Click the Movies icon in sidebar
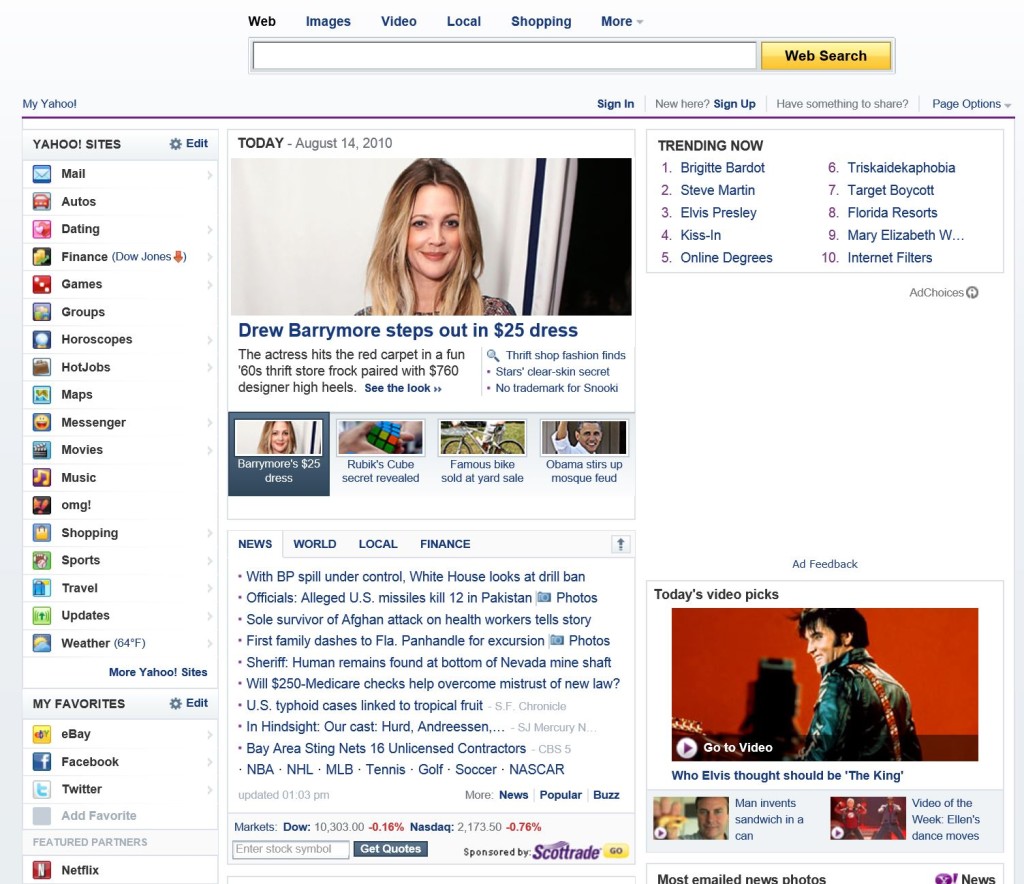1024x884 pixels. [x=42, y=450]
